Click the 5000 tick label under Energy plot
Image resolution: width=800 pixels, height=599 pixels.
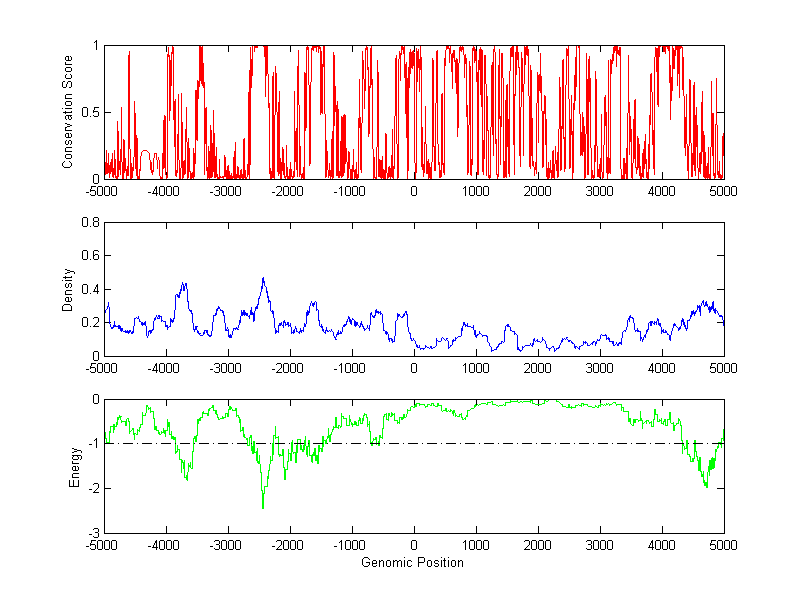723,546
